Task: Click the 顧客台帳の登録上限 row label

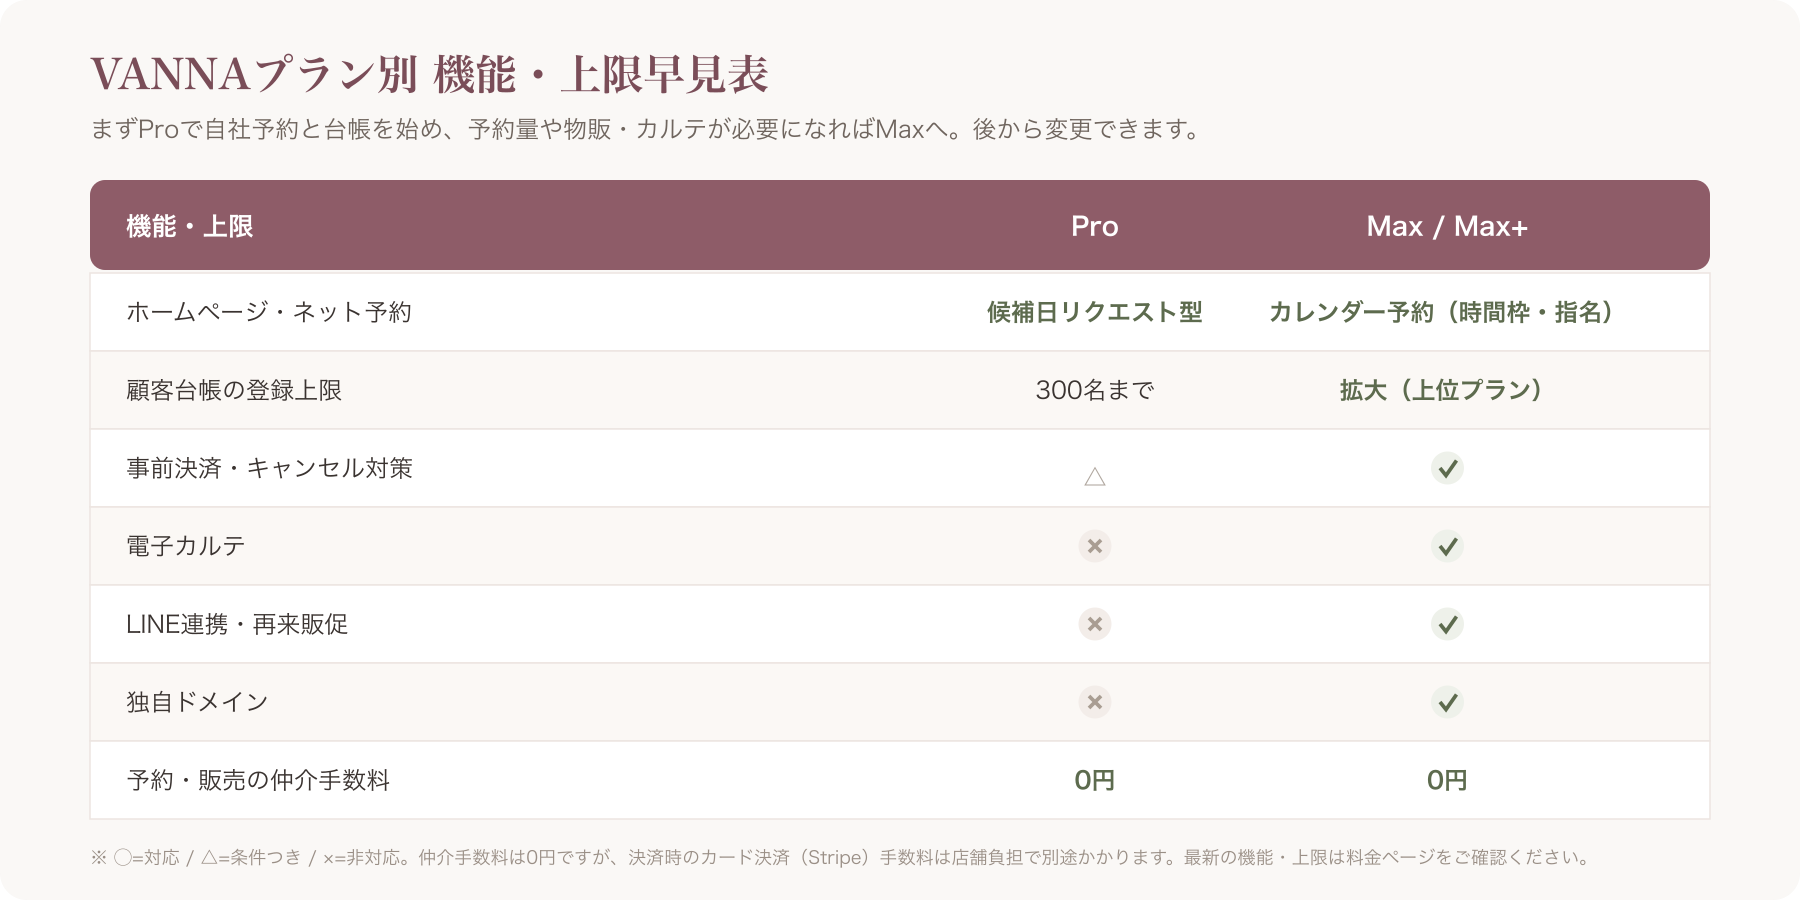Action: (234, 390)
